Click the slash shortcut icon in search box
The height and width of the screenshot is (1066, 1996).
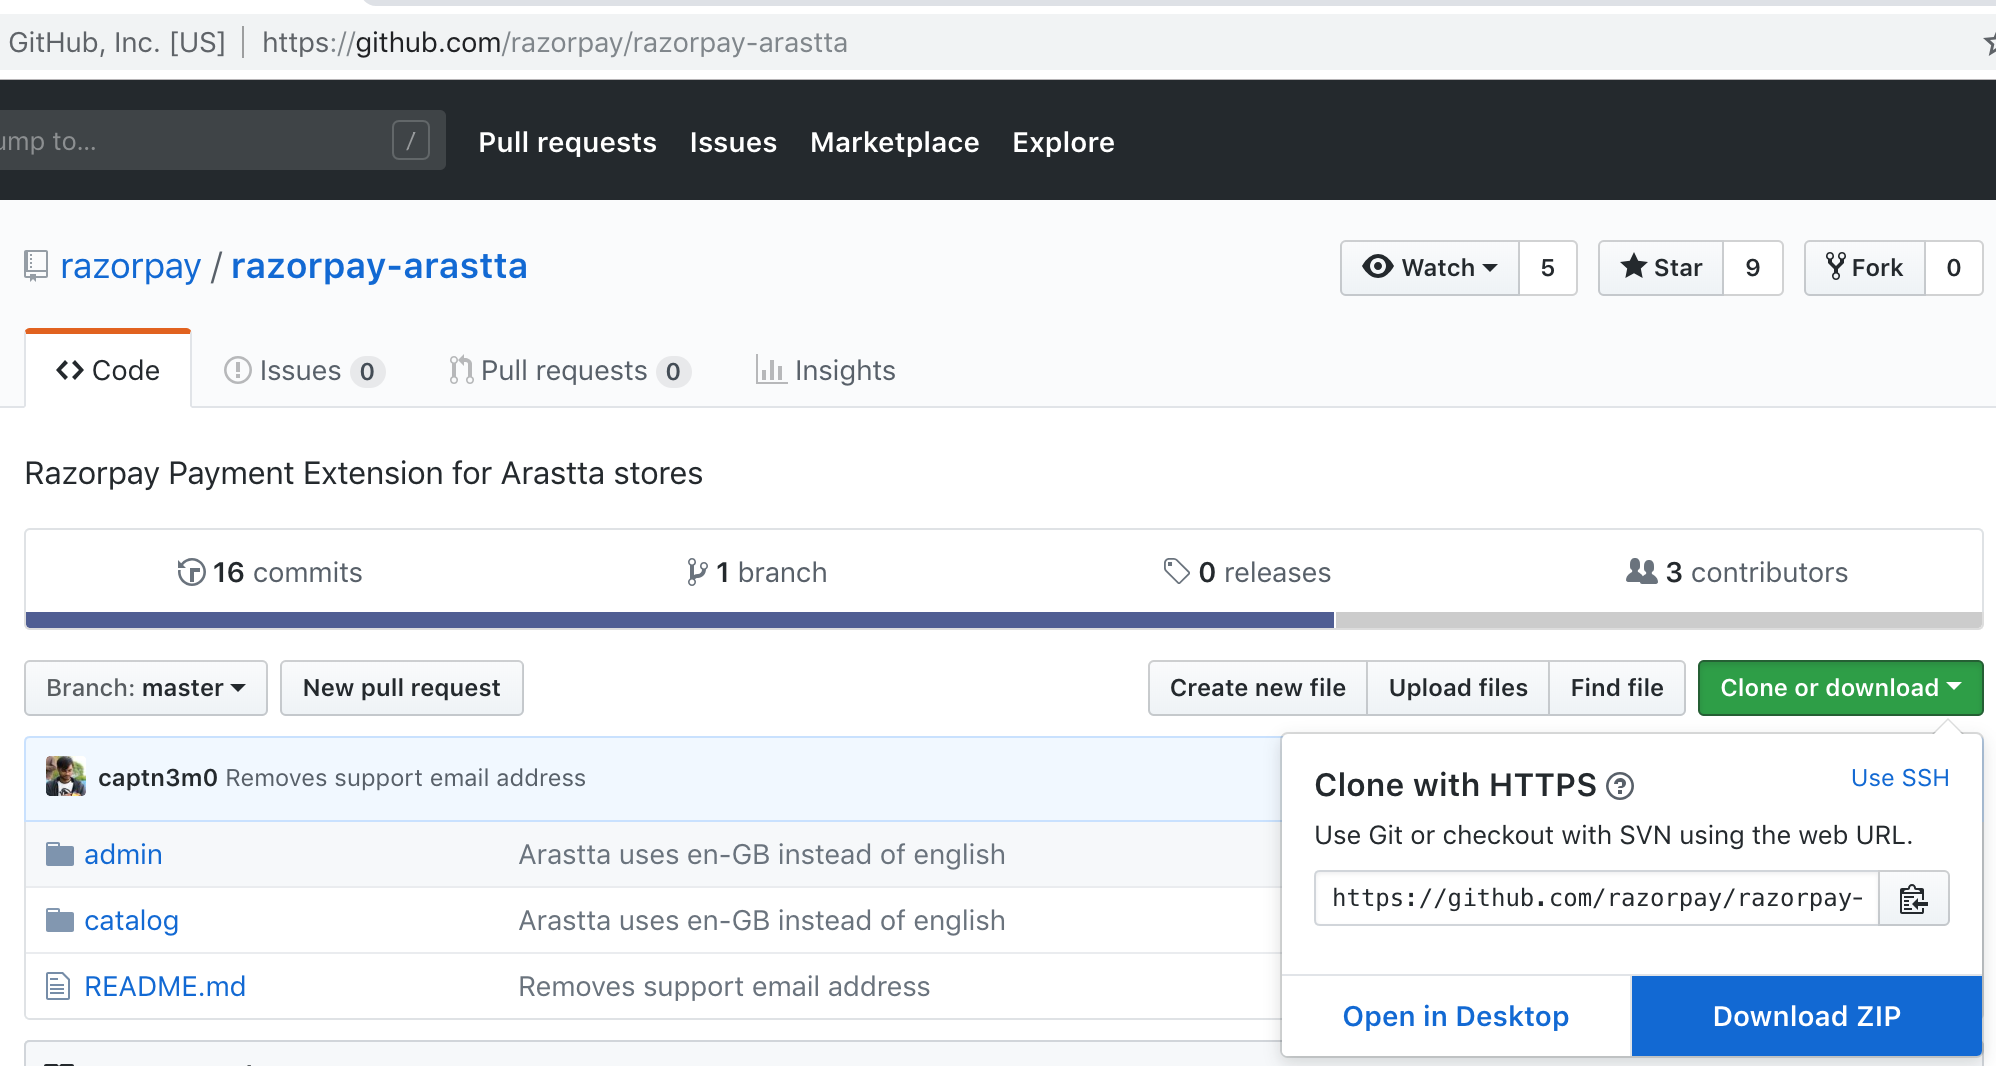pos(411,140)
